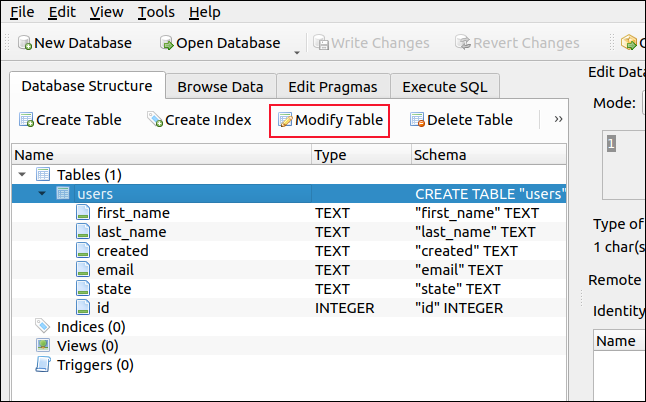Screen dimensions: 646x402
Task: Show more toolbar actions via chevron
Action: point(558,119)
